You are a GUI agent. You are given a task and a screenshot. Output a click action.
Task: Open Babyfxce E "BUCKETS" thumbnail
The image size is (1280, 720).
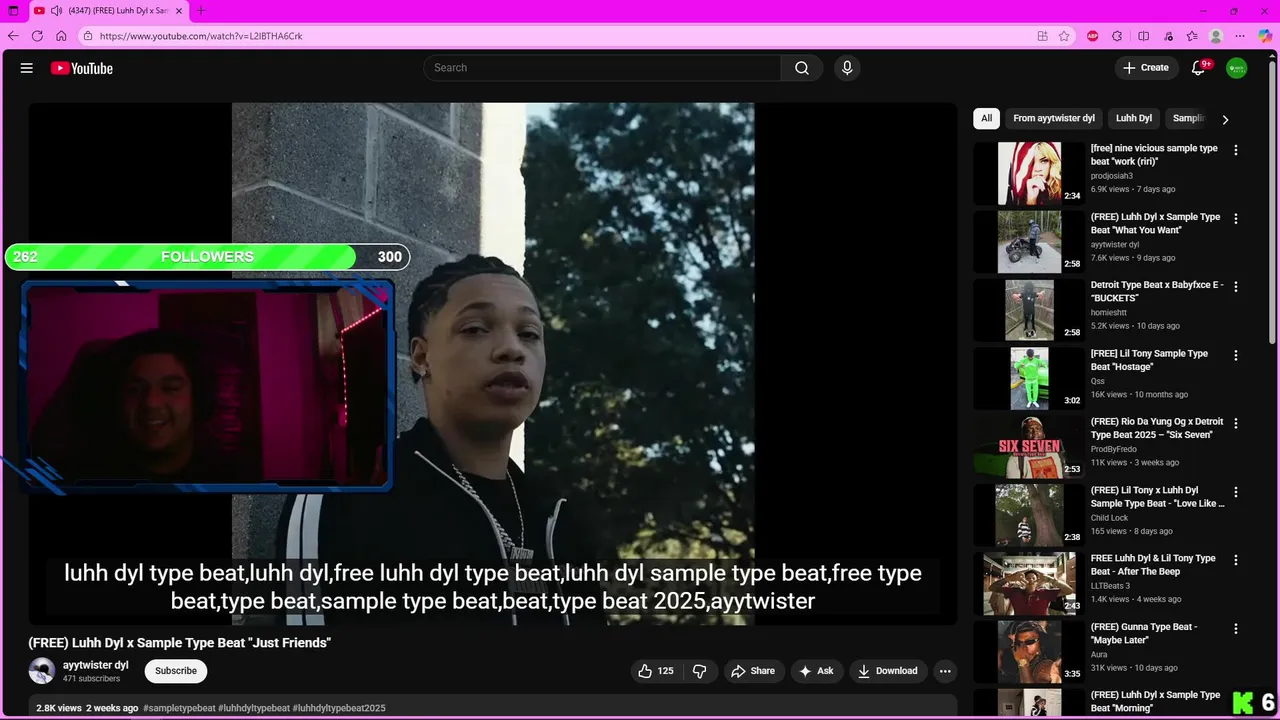(1029, 309)
